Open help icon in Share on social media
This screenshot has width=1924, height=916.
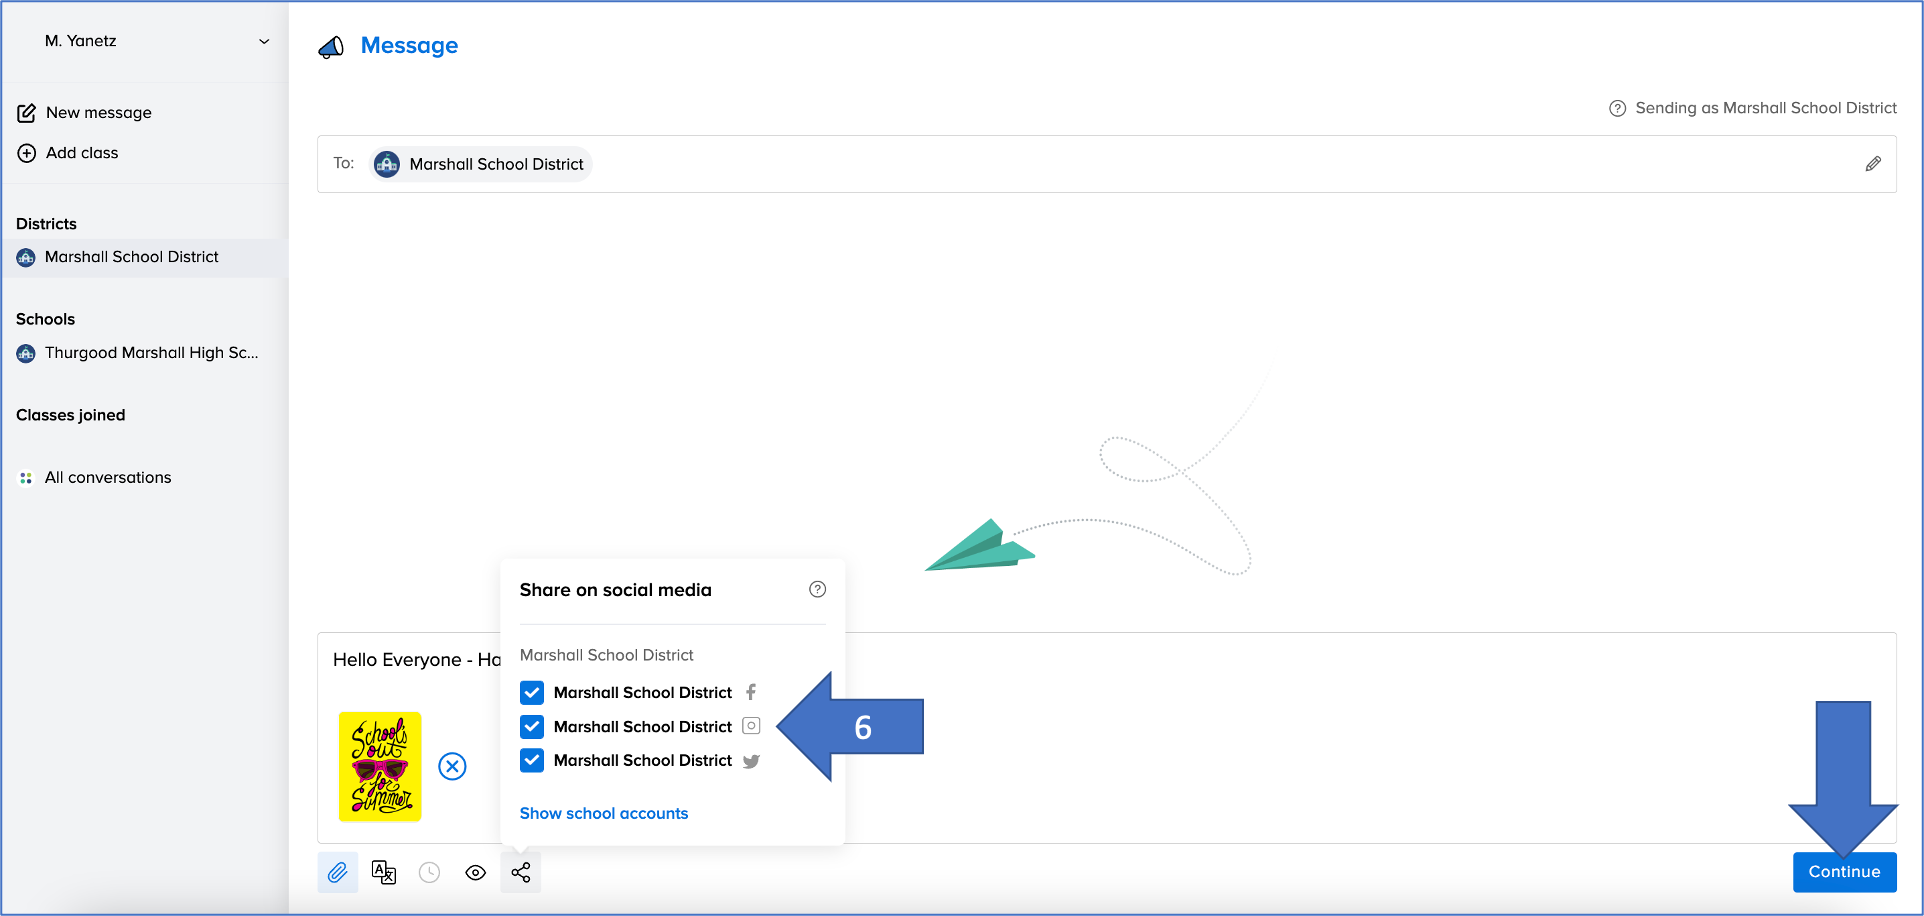click(817, 589)
